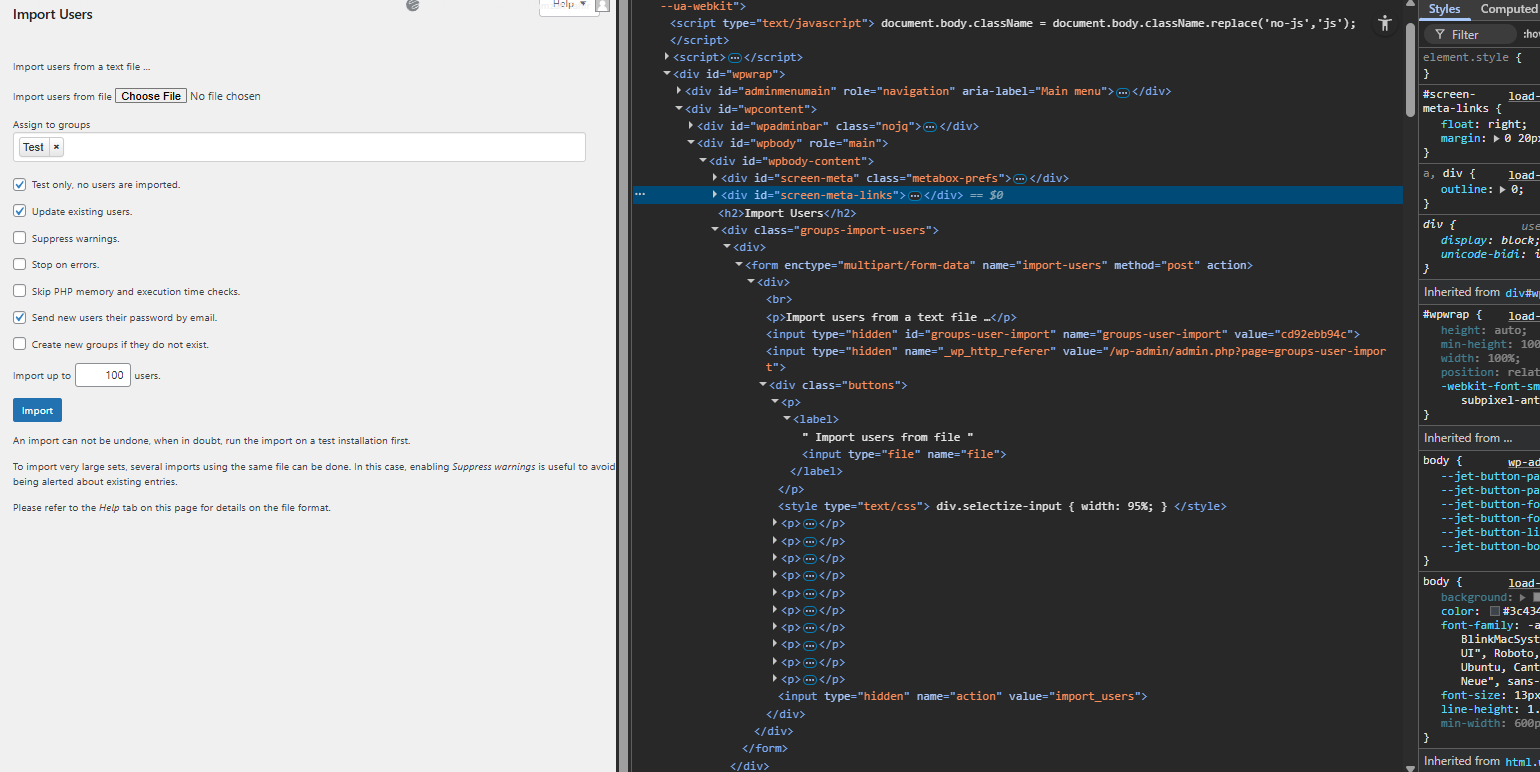
Task: Collapse the wpbody-content div node
Action: coord(703,161)
